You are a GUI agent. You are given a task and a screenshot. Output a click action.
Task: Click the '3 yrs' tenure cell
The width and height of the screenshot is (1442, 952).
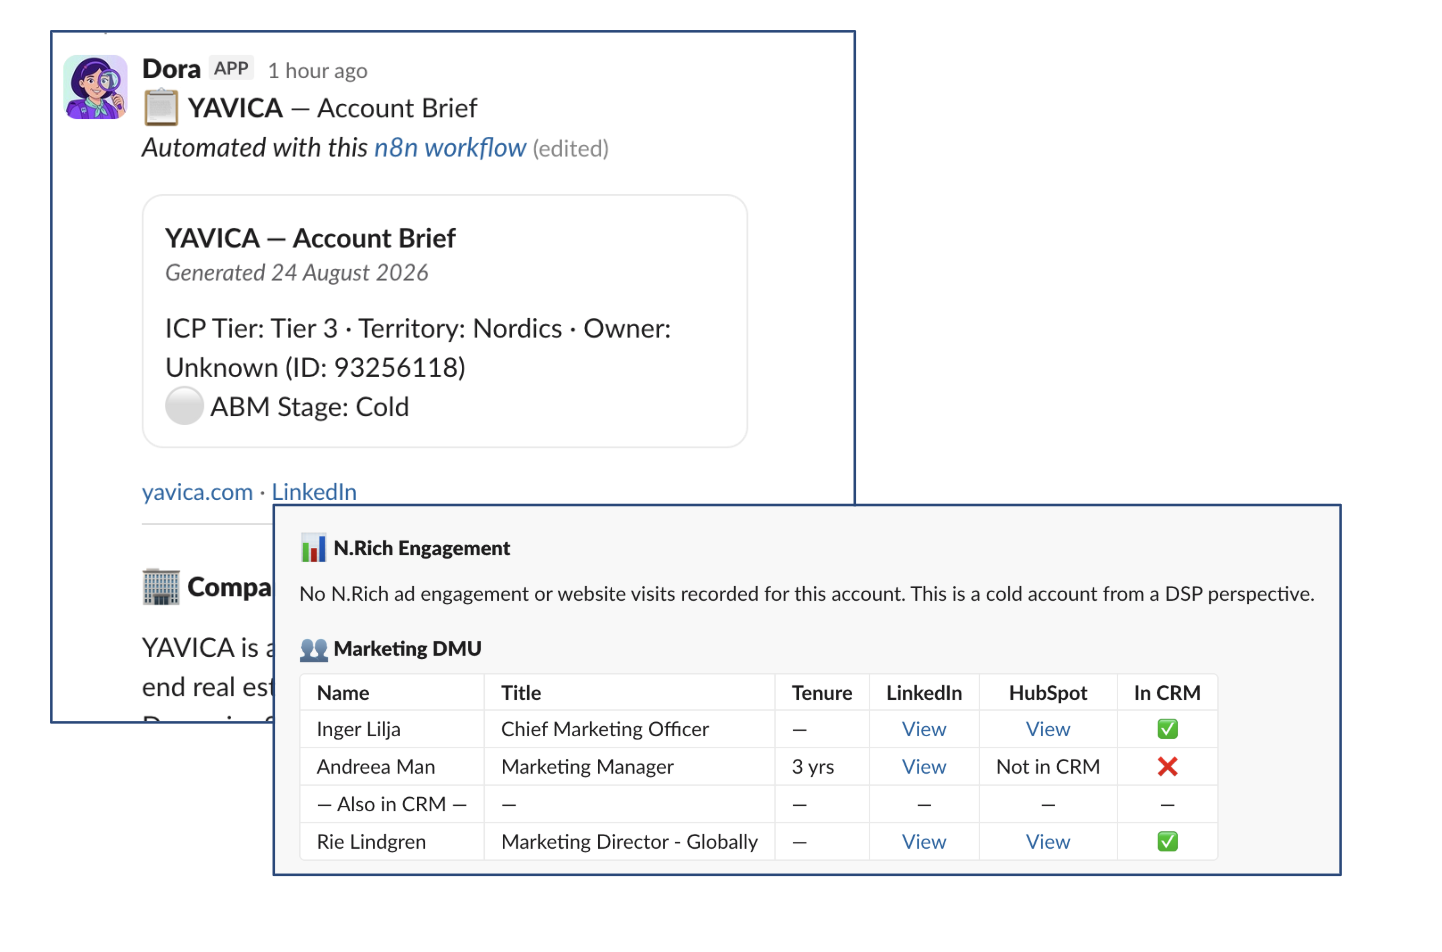[813, 767]
